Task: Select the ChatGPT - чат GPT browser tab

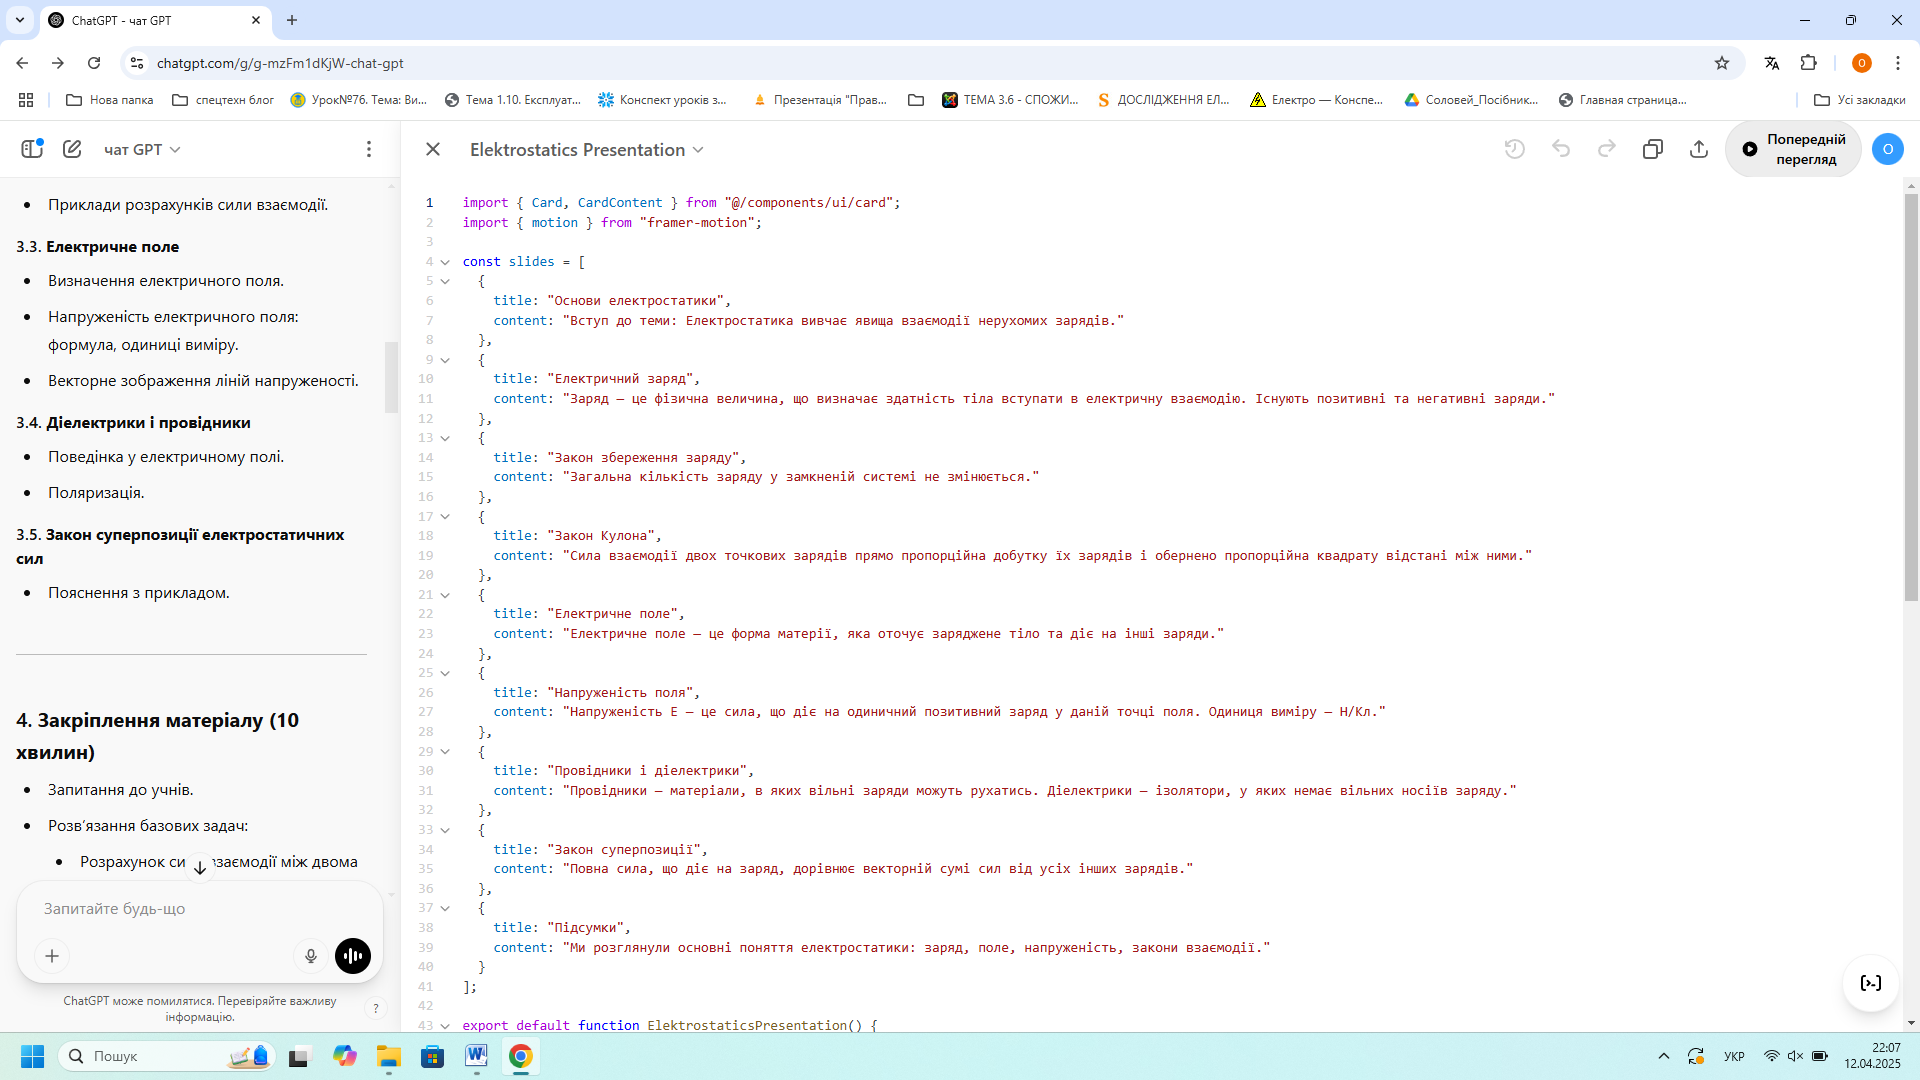Action: [x=155, y=20]
